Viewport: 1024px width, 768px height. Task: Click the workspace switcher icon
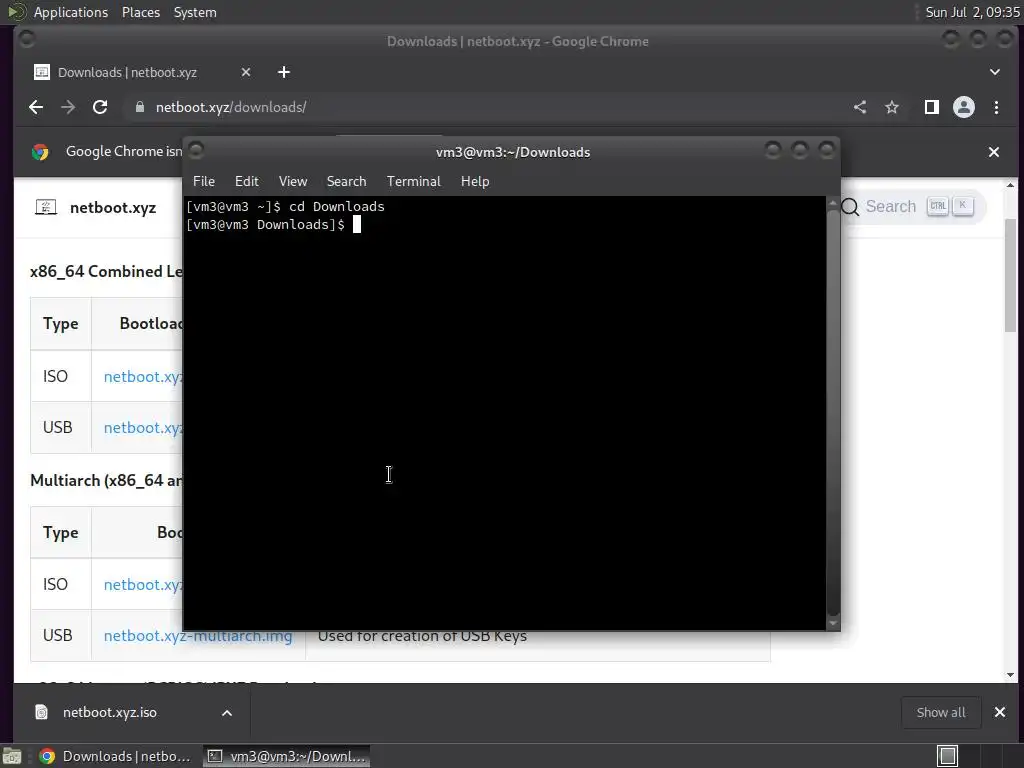click(x=947, y=756)
